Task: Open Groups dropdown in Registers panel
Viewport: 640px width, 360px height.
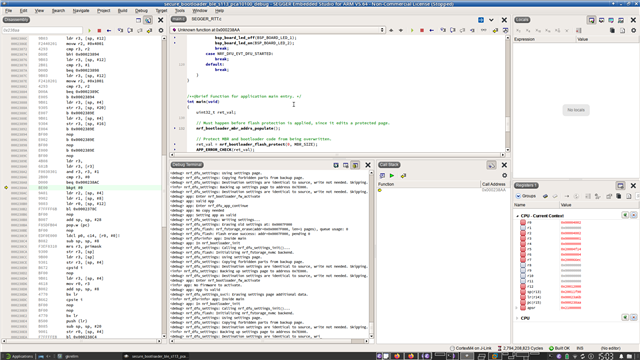Action: [x=526, y=196]
